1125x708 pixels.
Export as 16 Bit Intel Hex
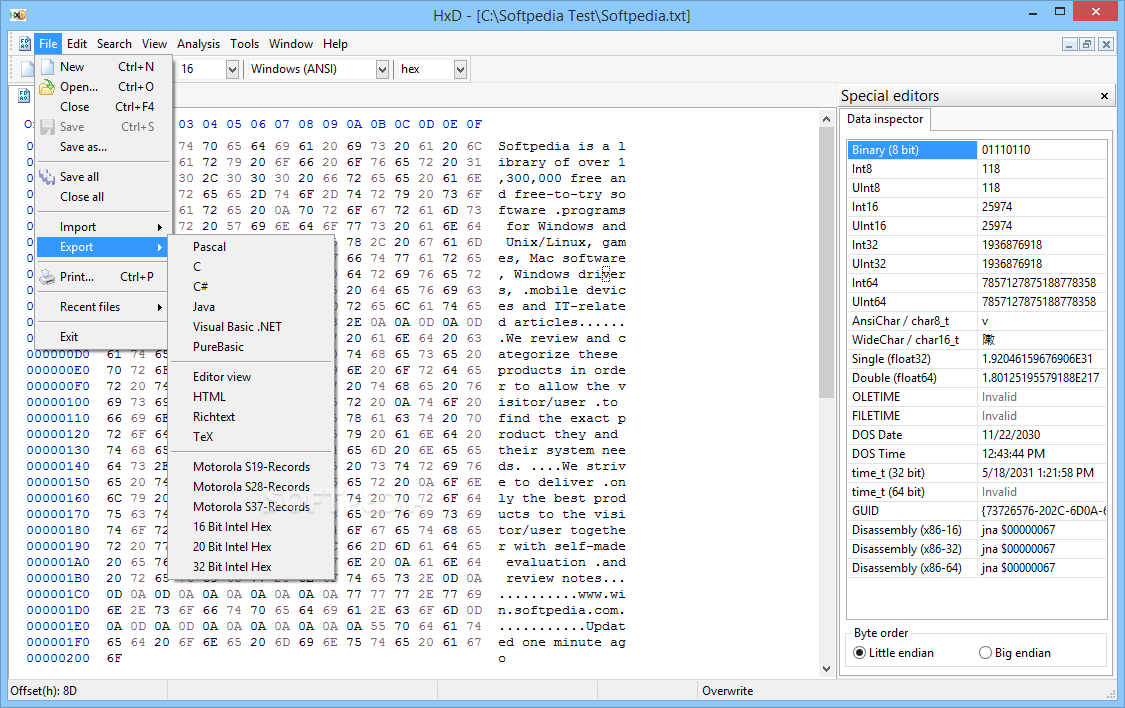(251, 527)
